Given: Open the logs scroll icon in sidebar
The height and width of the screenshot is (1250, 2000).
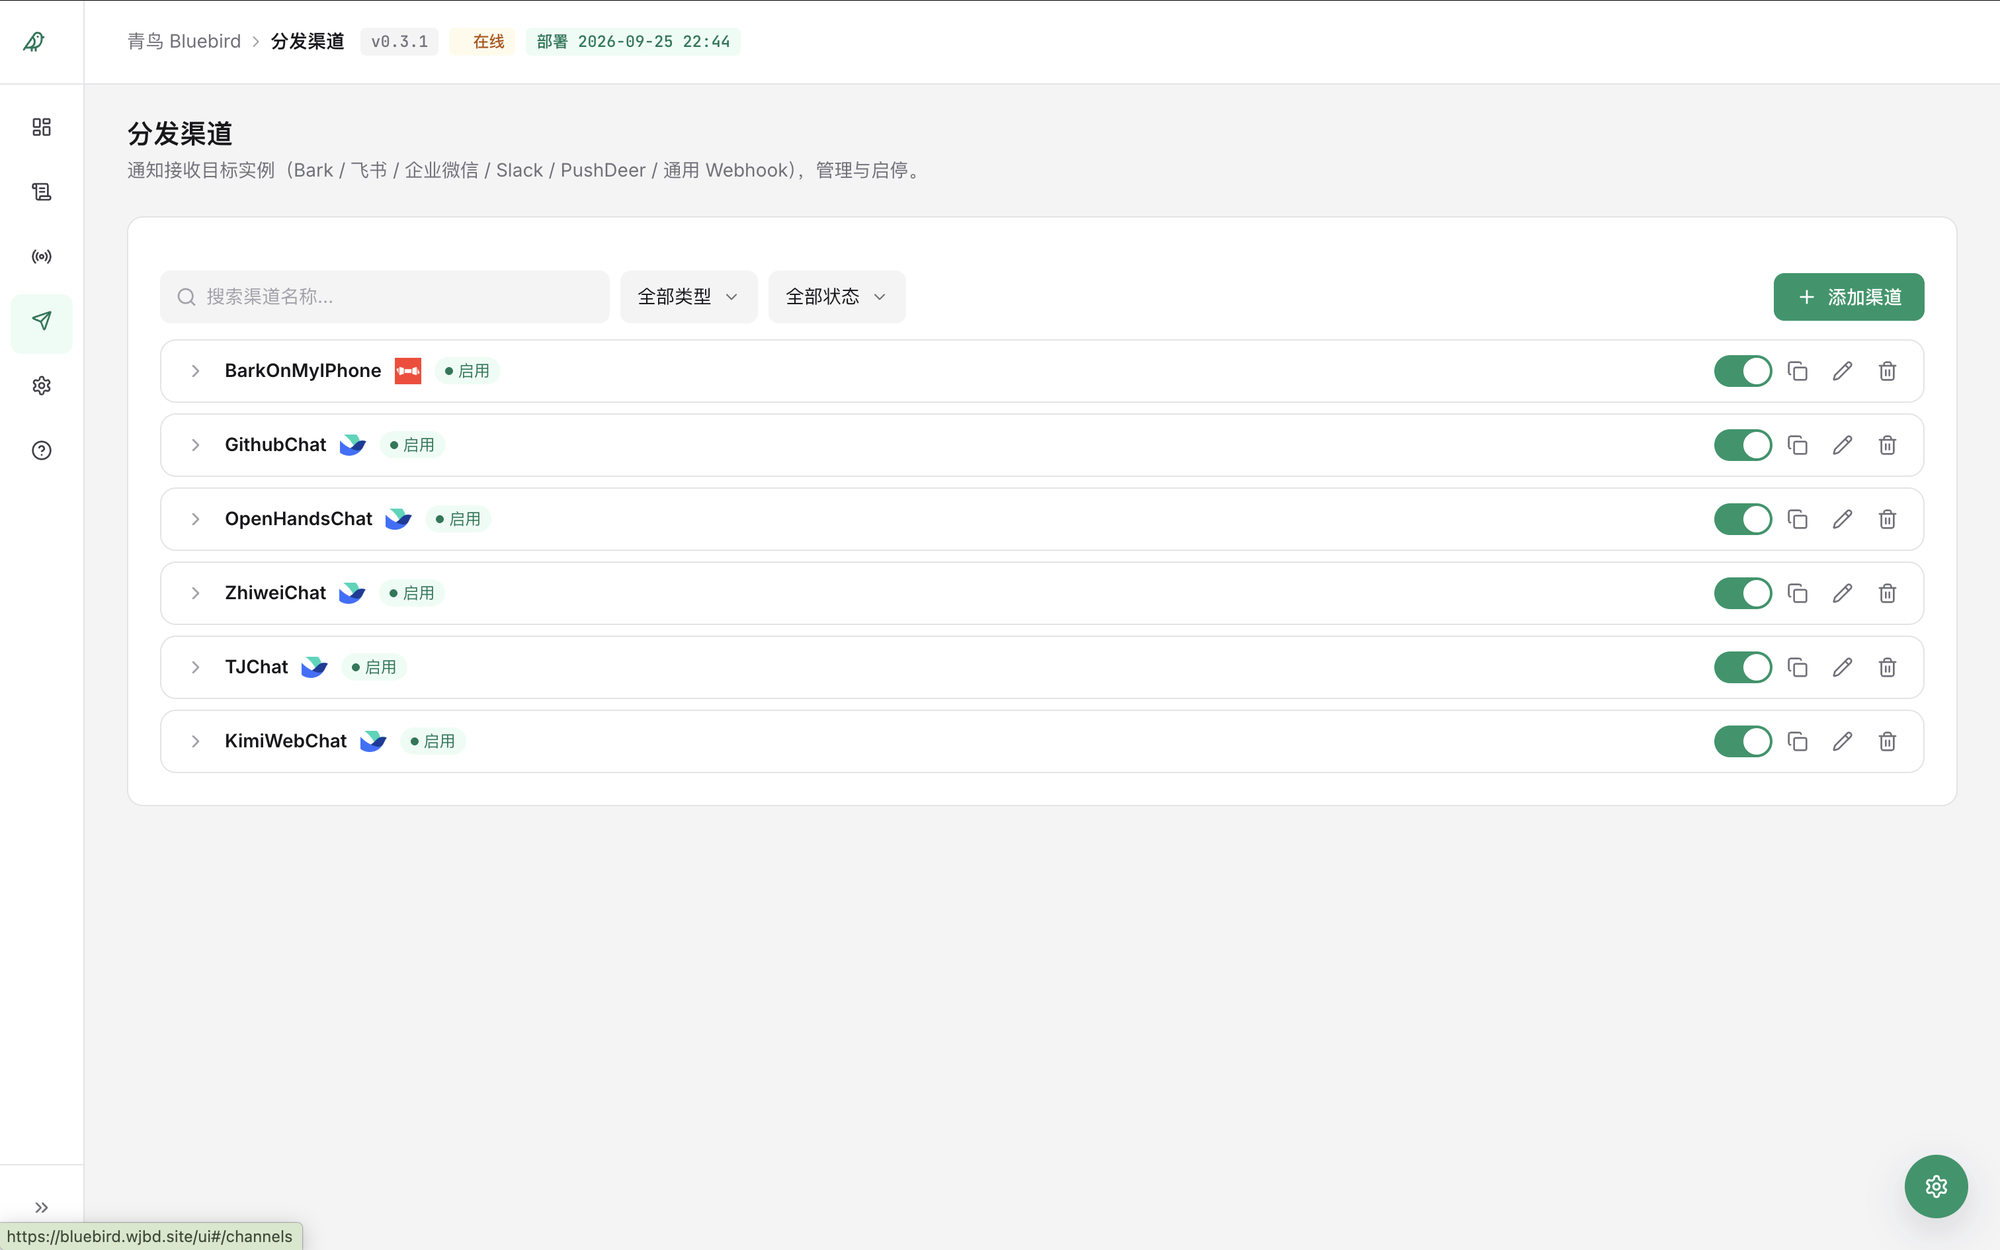Looking at the screenshot, I should click(41, 192).
